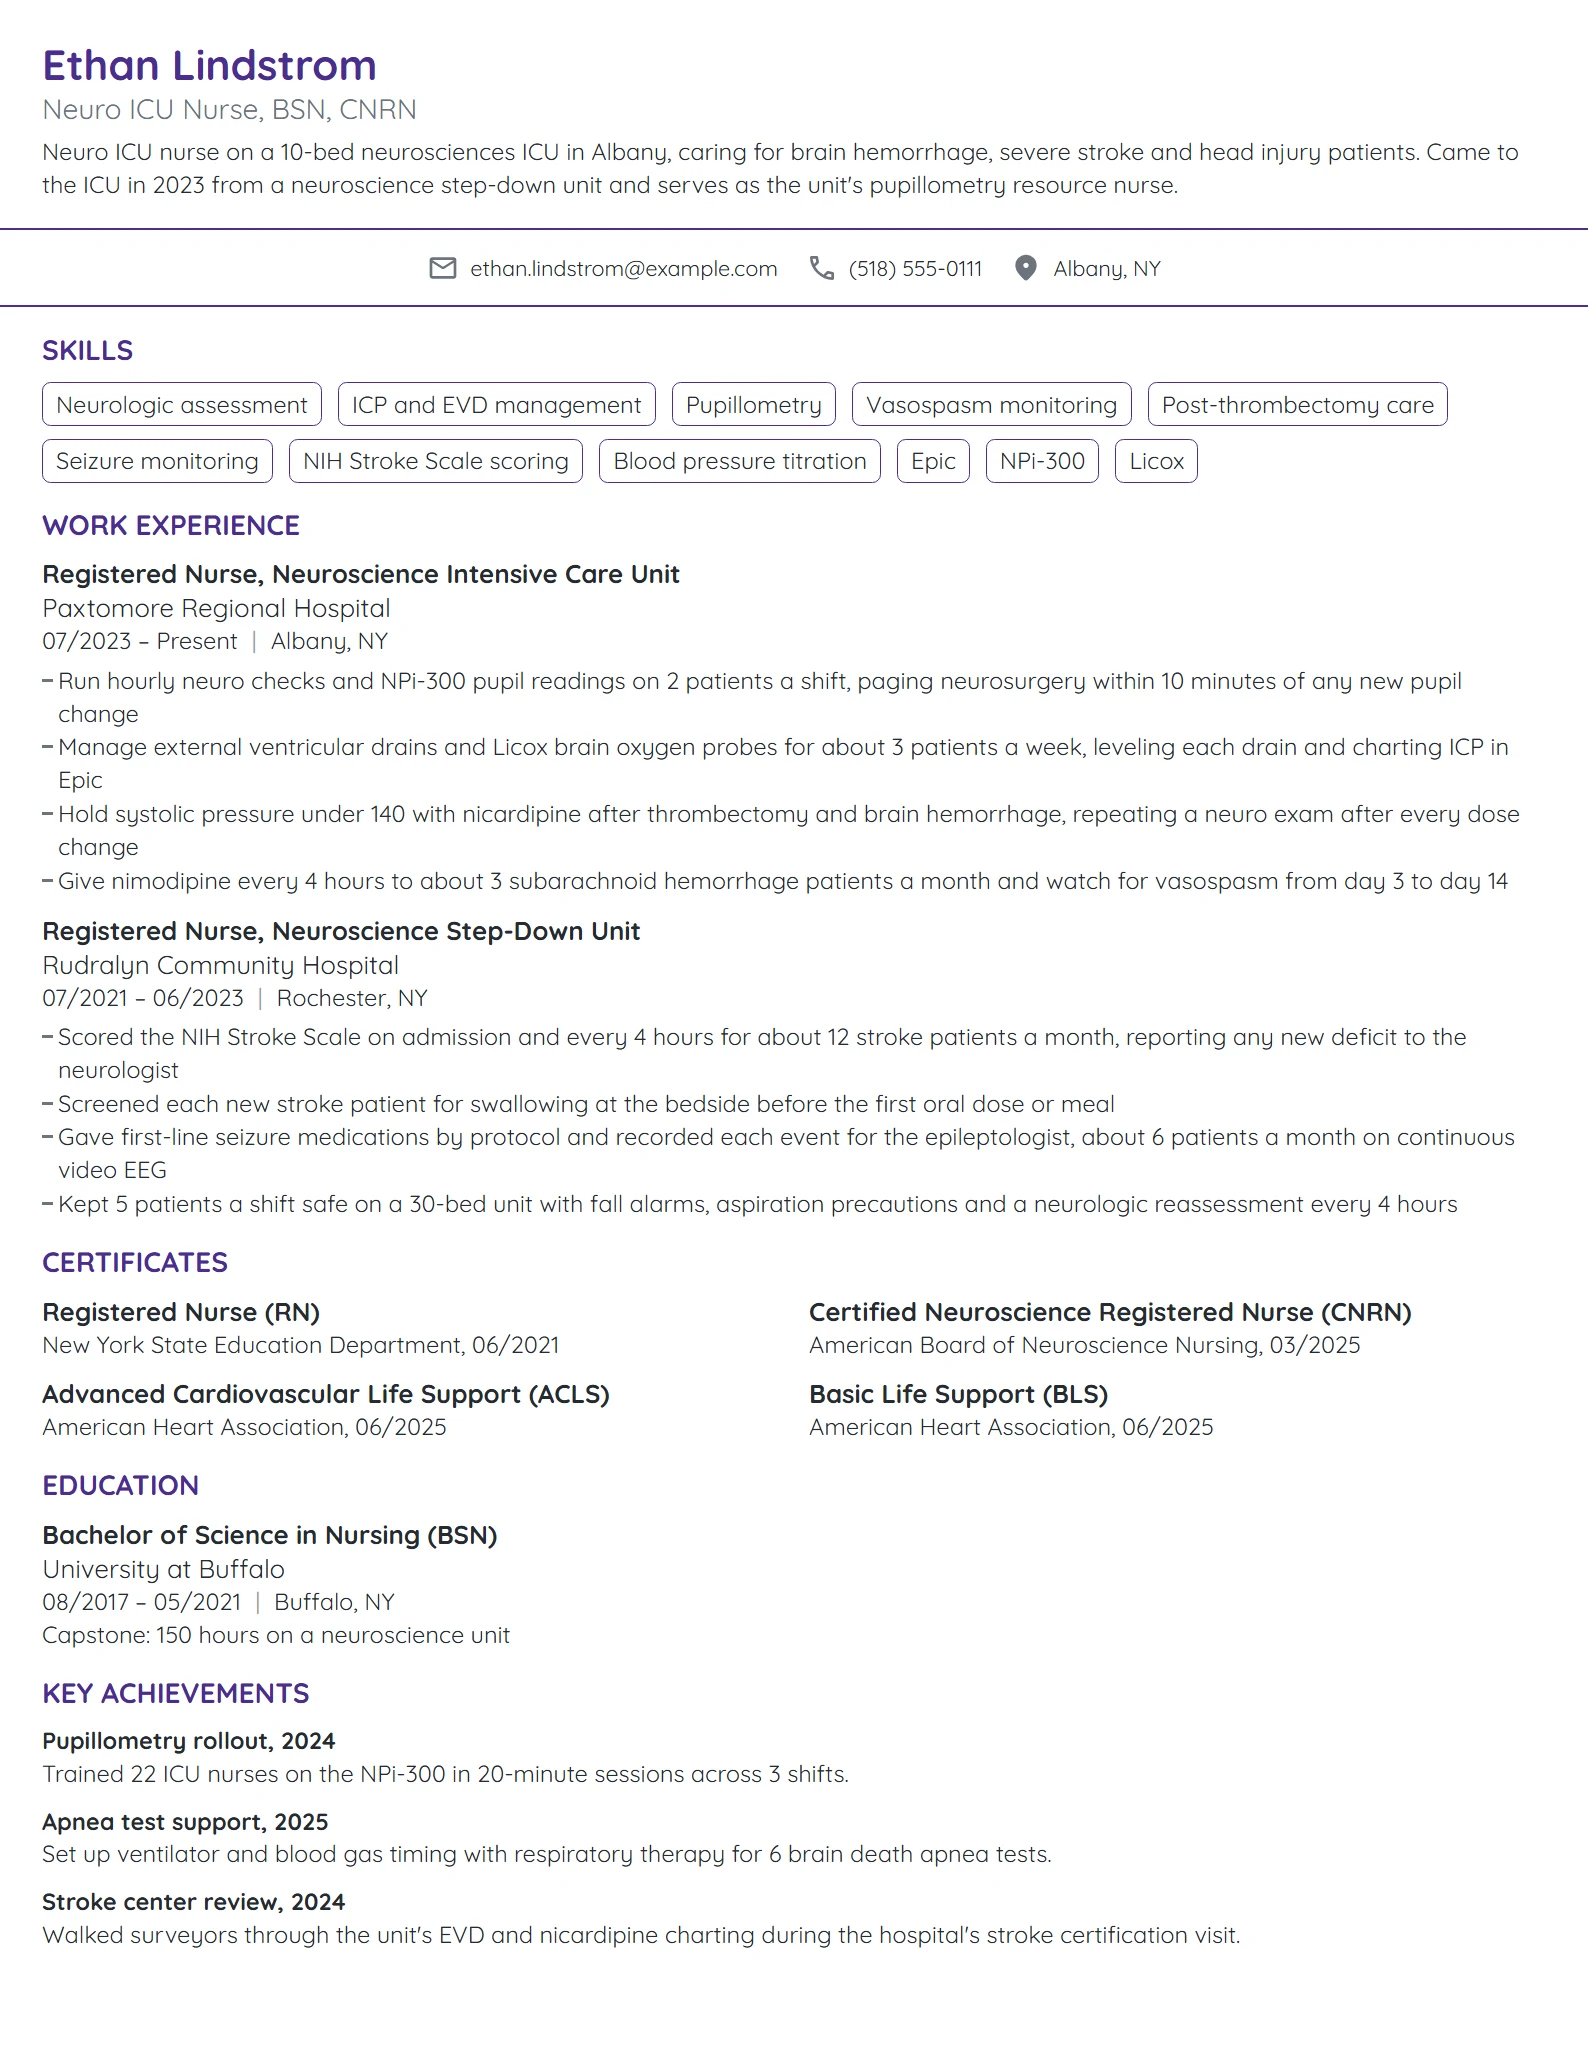This screenshot has width=1588, height=2055.
Task: Click the 'KEY ACHIEVEMENTS' section heading
Action: [x=176, y=1694]
